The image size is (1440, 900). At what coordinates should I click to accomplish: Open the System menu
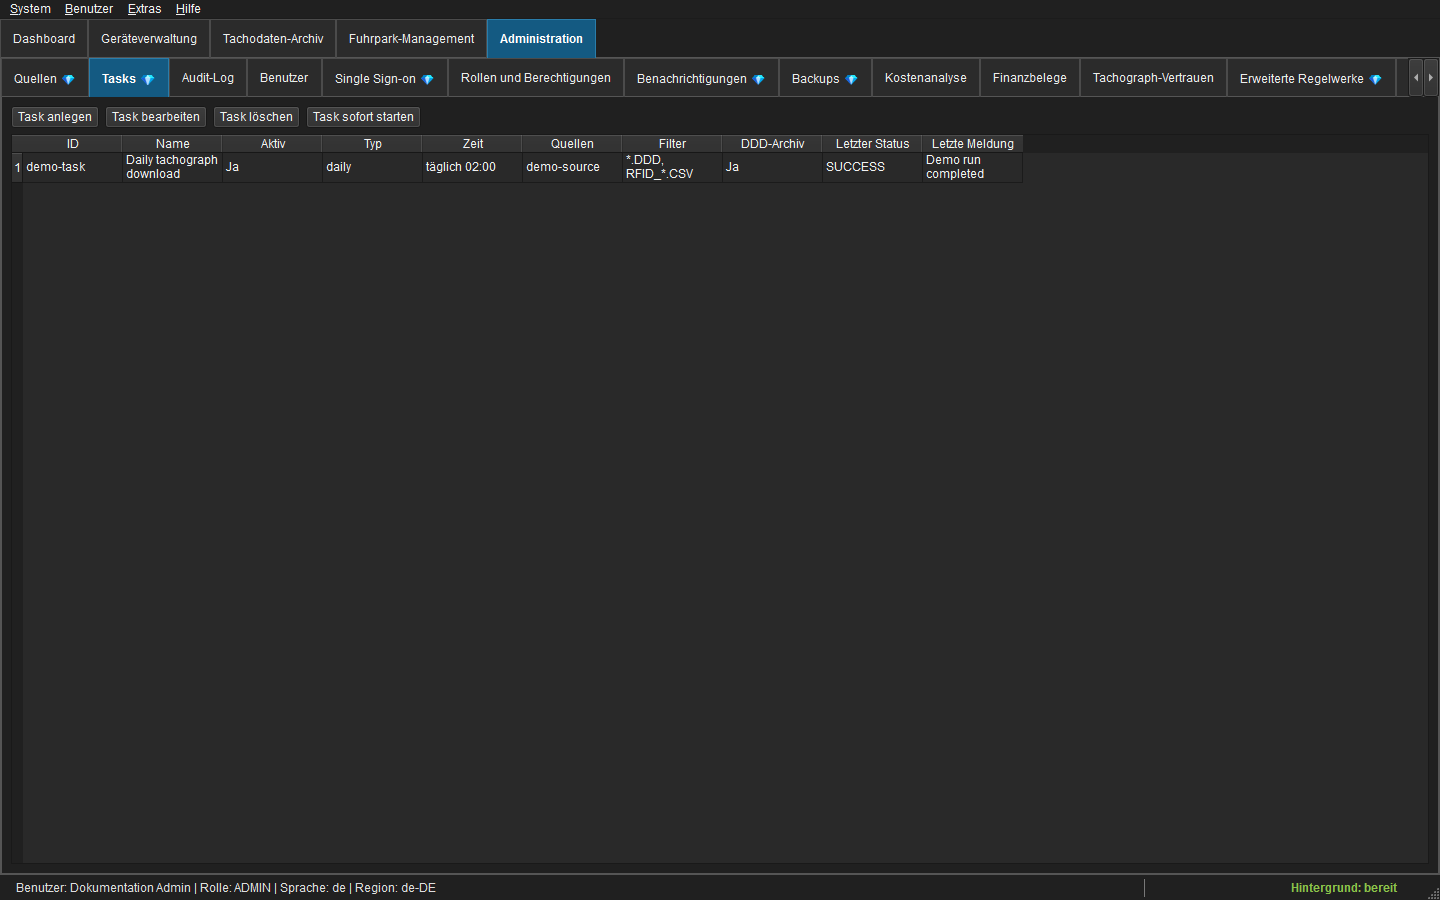[x=30, y=9]
